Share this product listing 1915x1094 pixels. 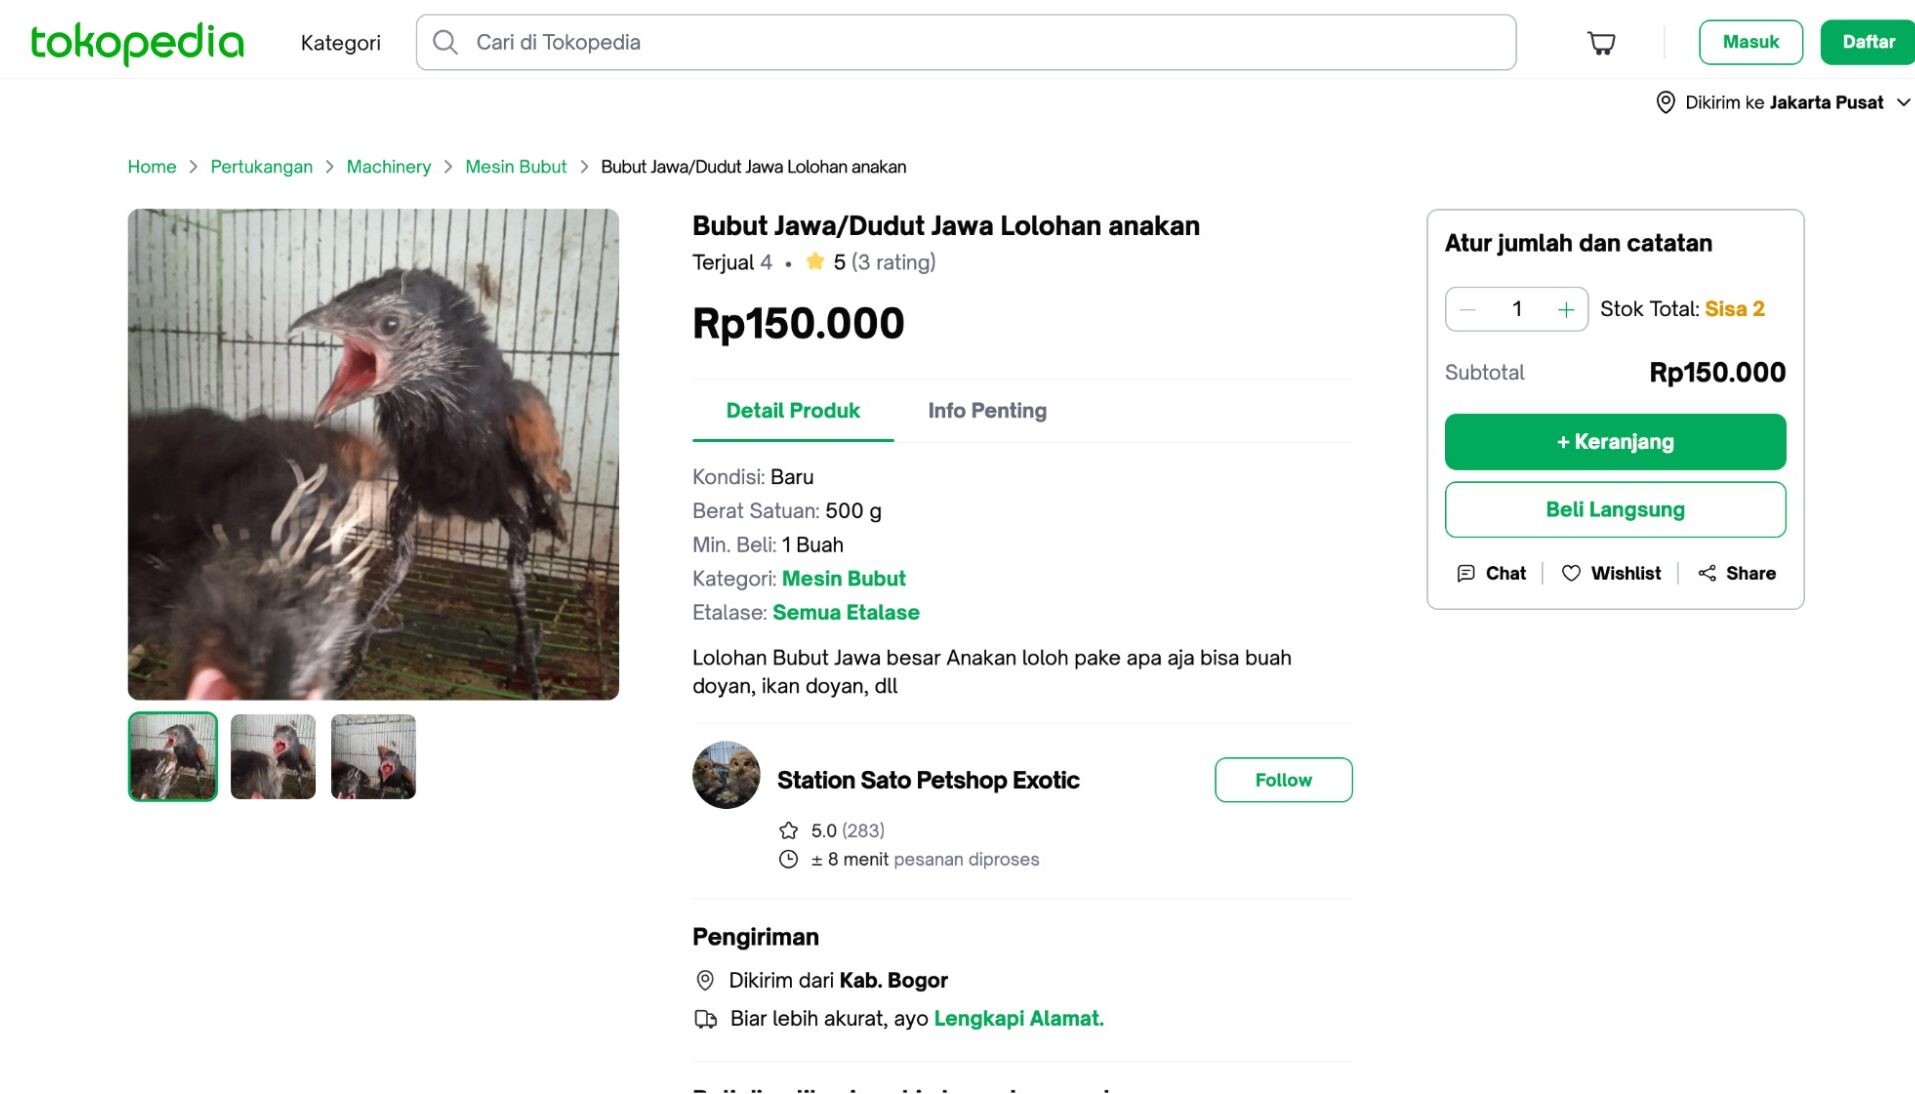point(1736,573)
